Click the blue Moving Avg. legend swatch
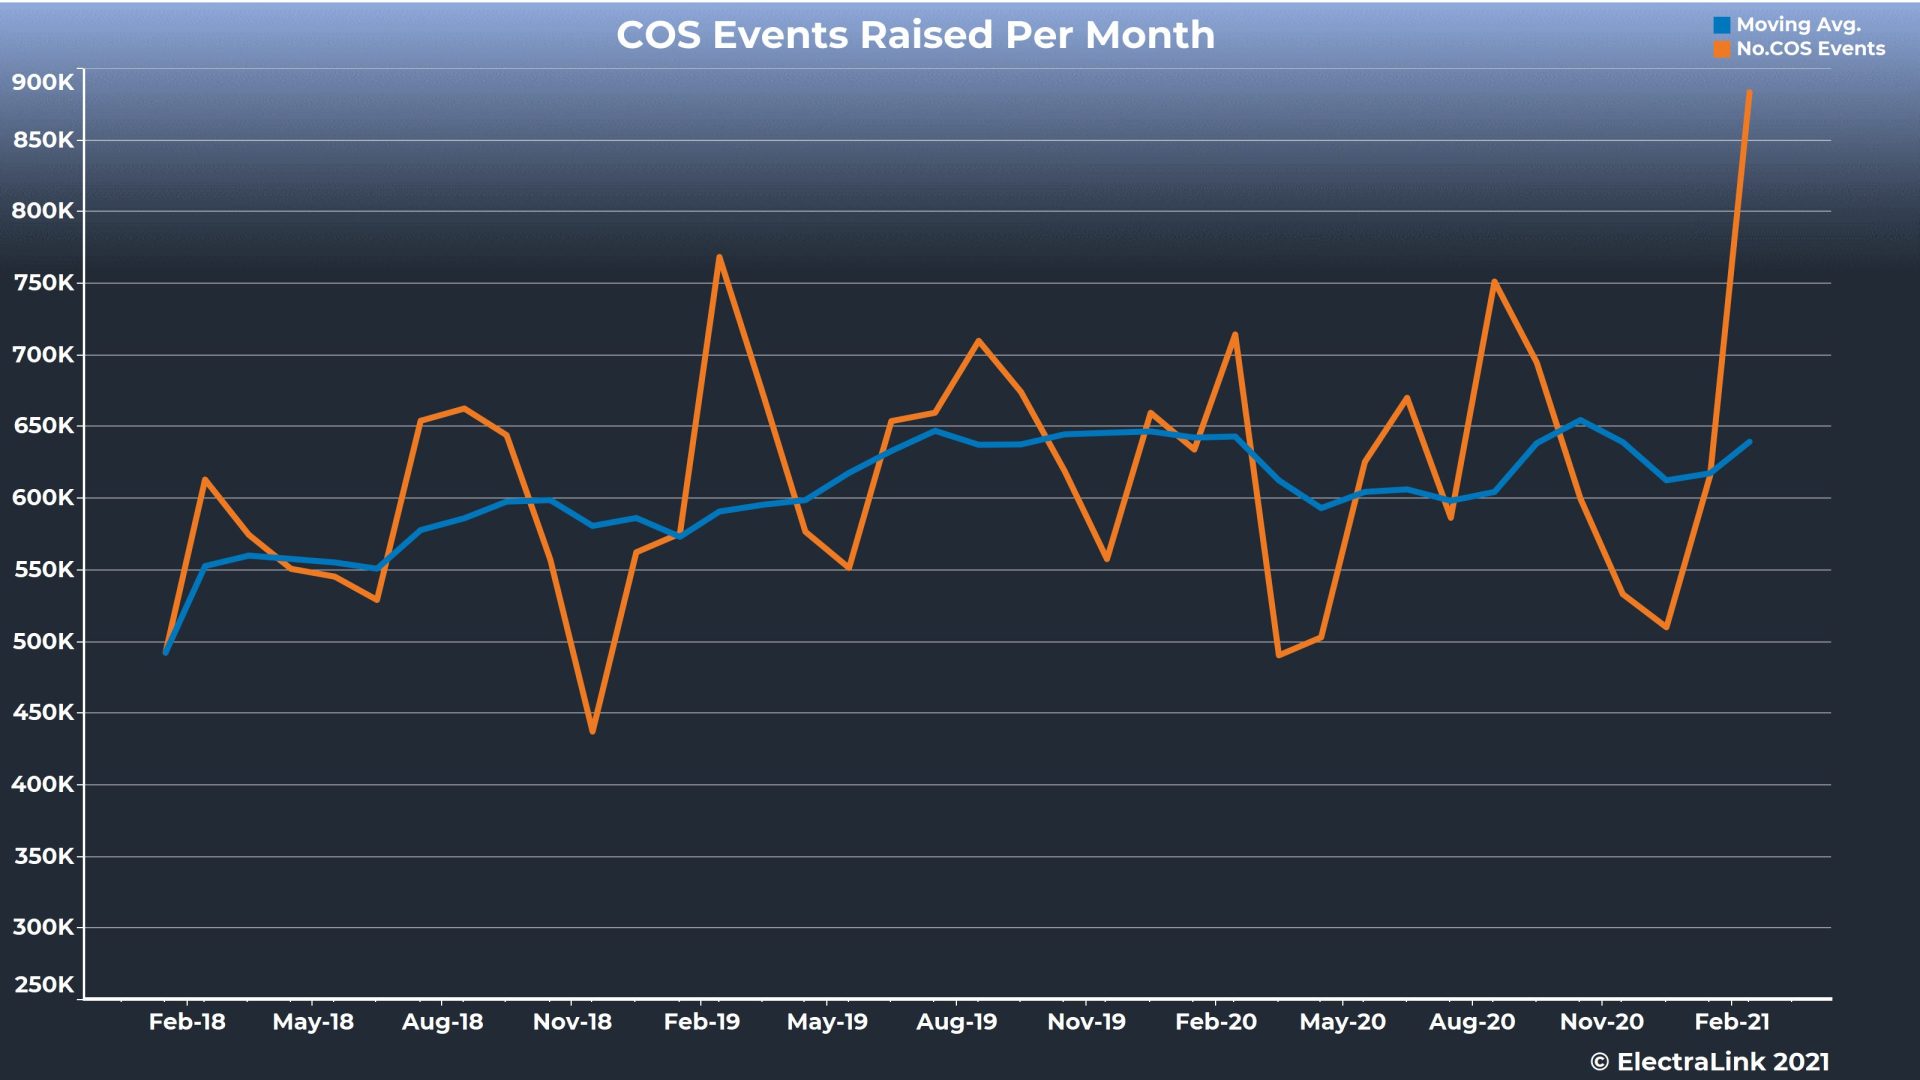Screen dimensions: 1920x1080 [x=1722, y=22]
